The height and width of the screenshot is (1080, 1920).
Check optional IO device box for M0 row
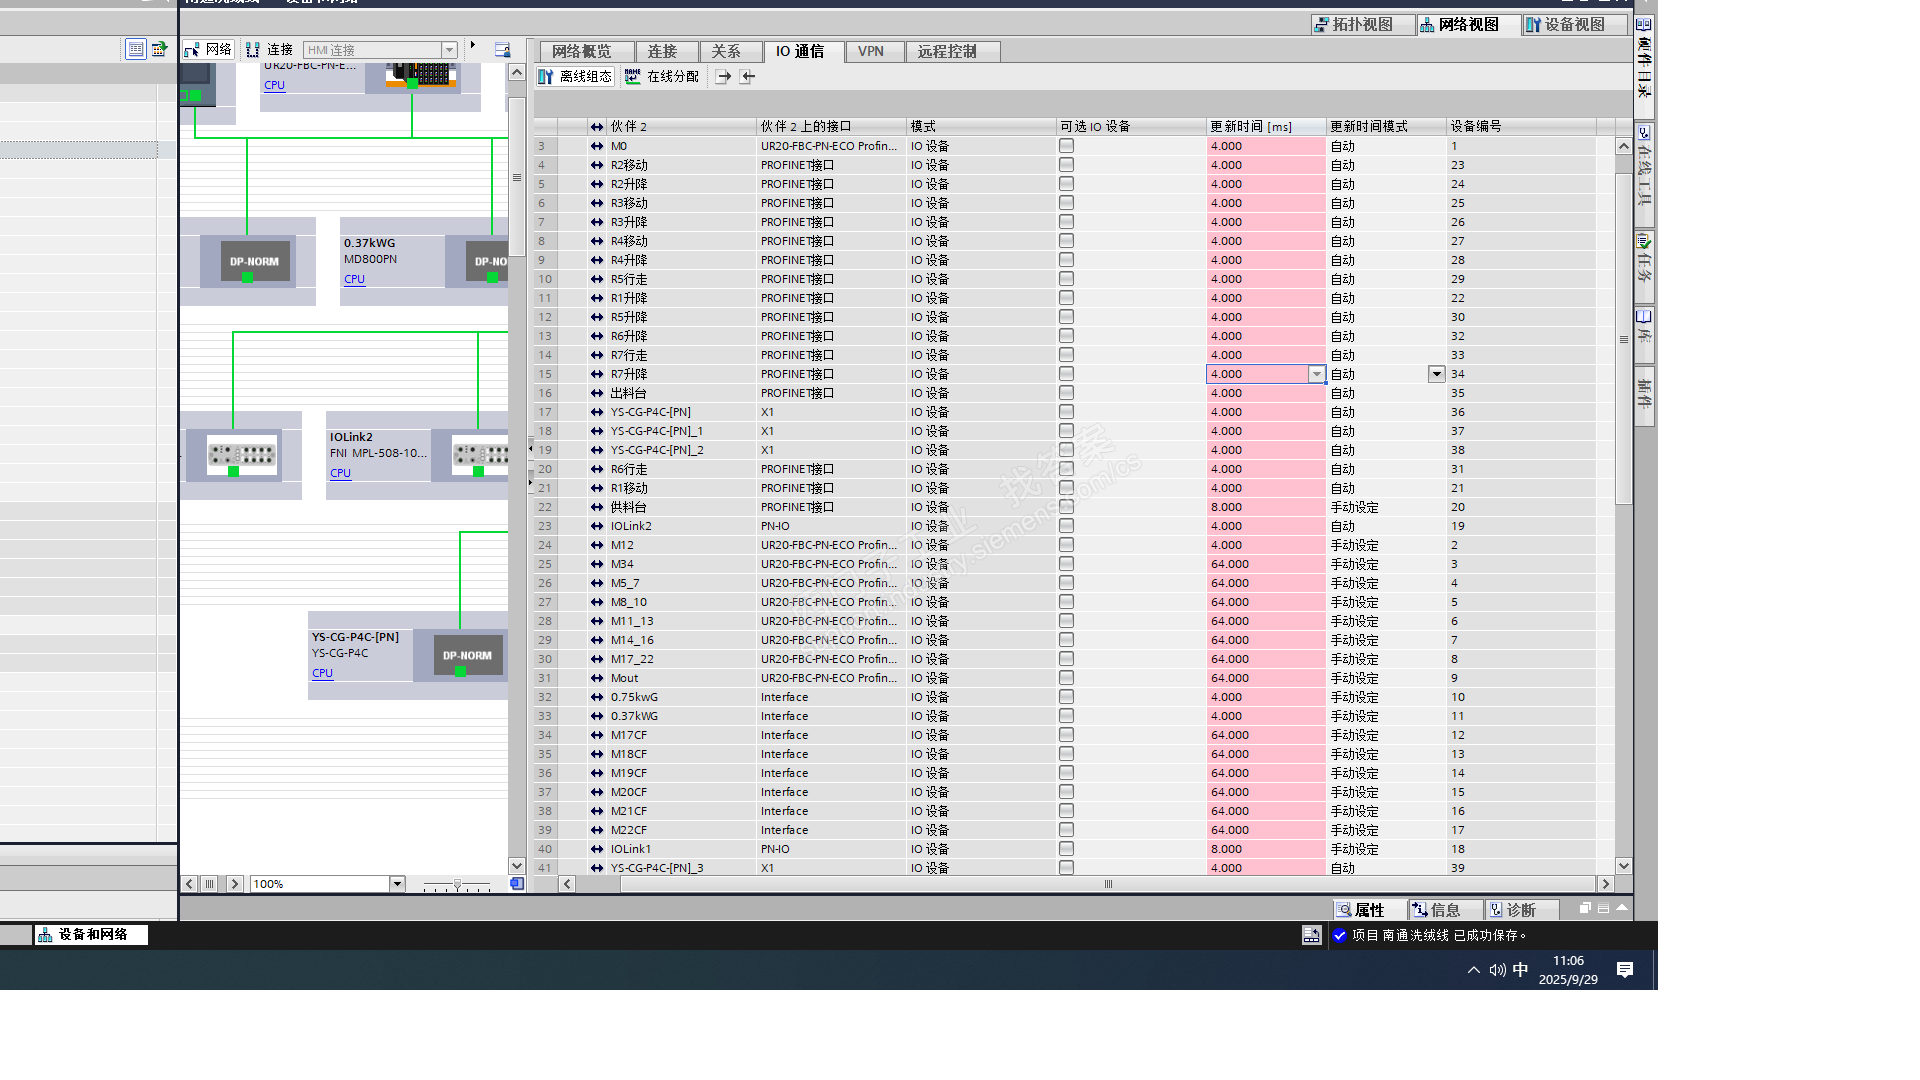pyautogui.click(x=1066, y=146)
